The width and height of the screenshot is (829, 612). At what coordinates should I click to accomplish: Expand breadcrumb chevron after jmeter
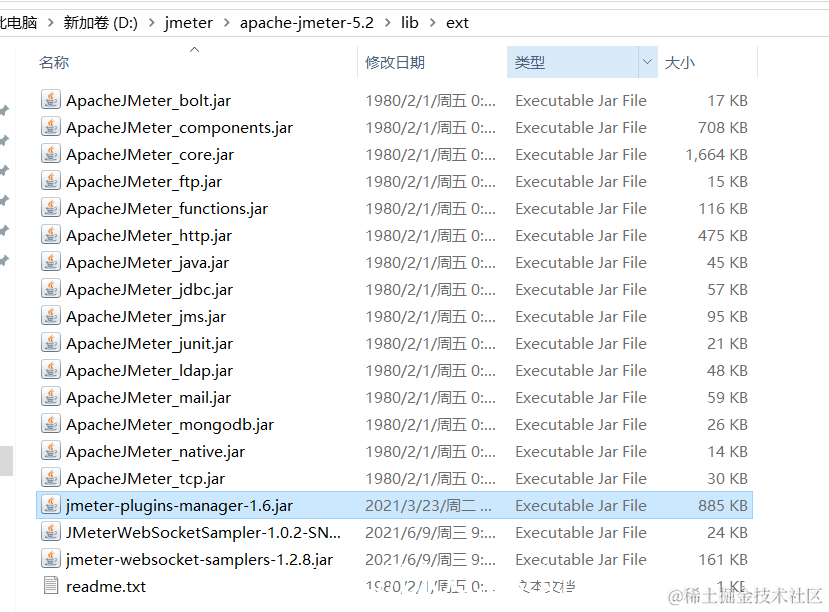click(x=226, y=23)
